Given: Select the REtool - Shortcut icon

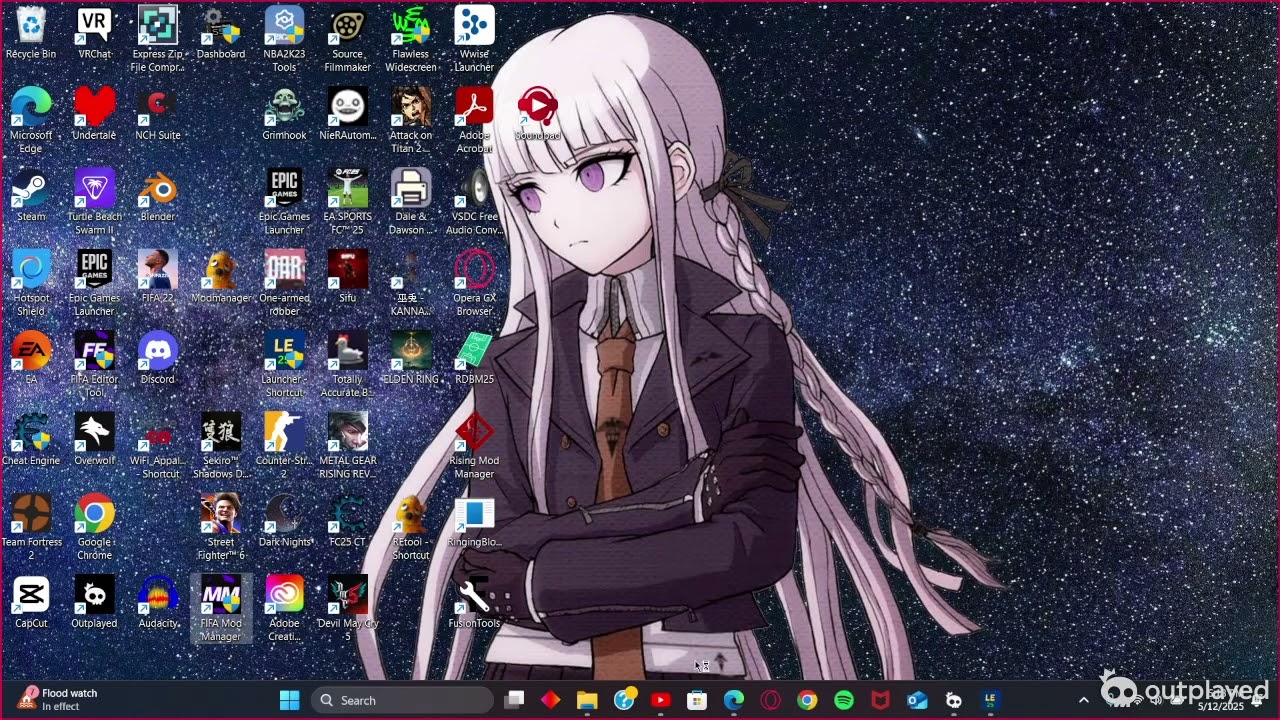Looking at the screenshot, I should [411, 526].
